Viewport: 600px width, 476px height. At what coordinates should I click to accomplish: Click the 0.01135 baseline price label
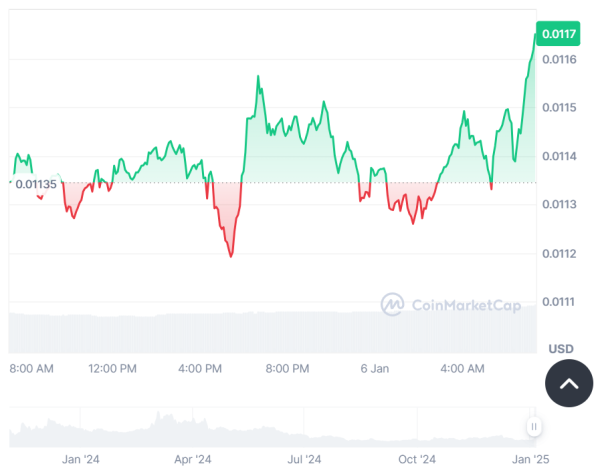point(36,184)
